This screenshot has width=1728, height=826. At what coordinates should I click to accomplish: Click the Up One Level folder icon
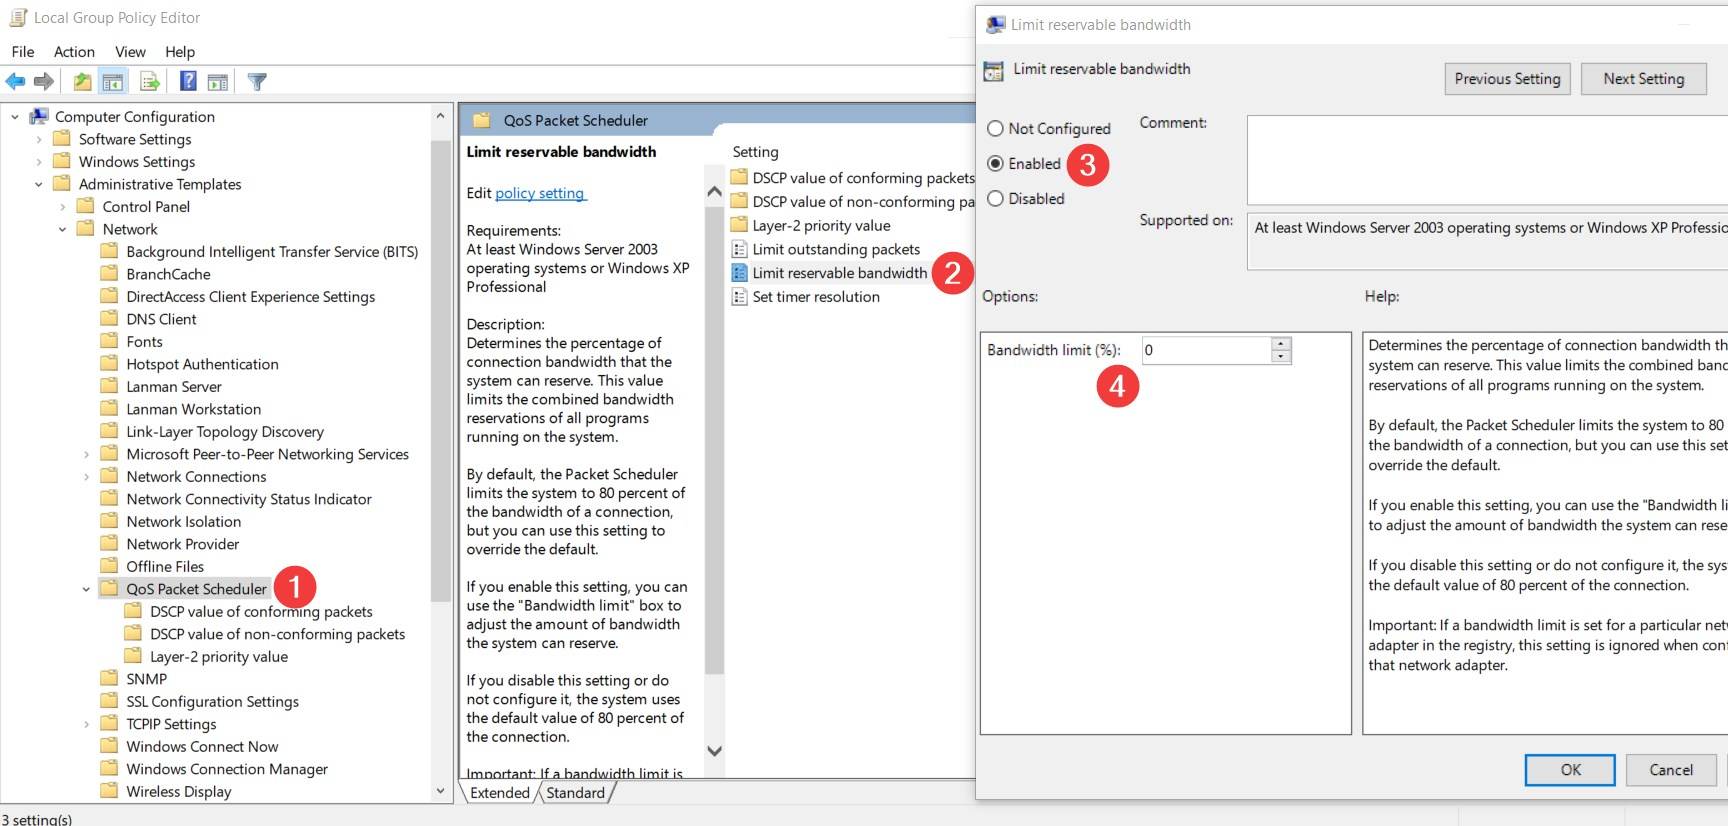(x=82, y=82)
